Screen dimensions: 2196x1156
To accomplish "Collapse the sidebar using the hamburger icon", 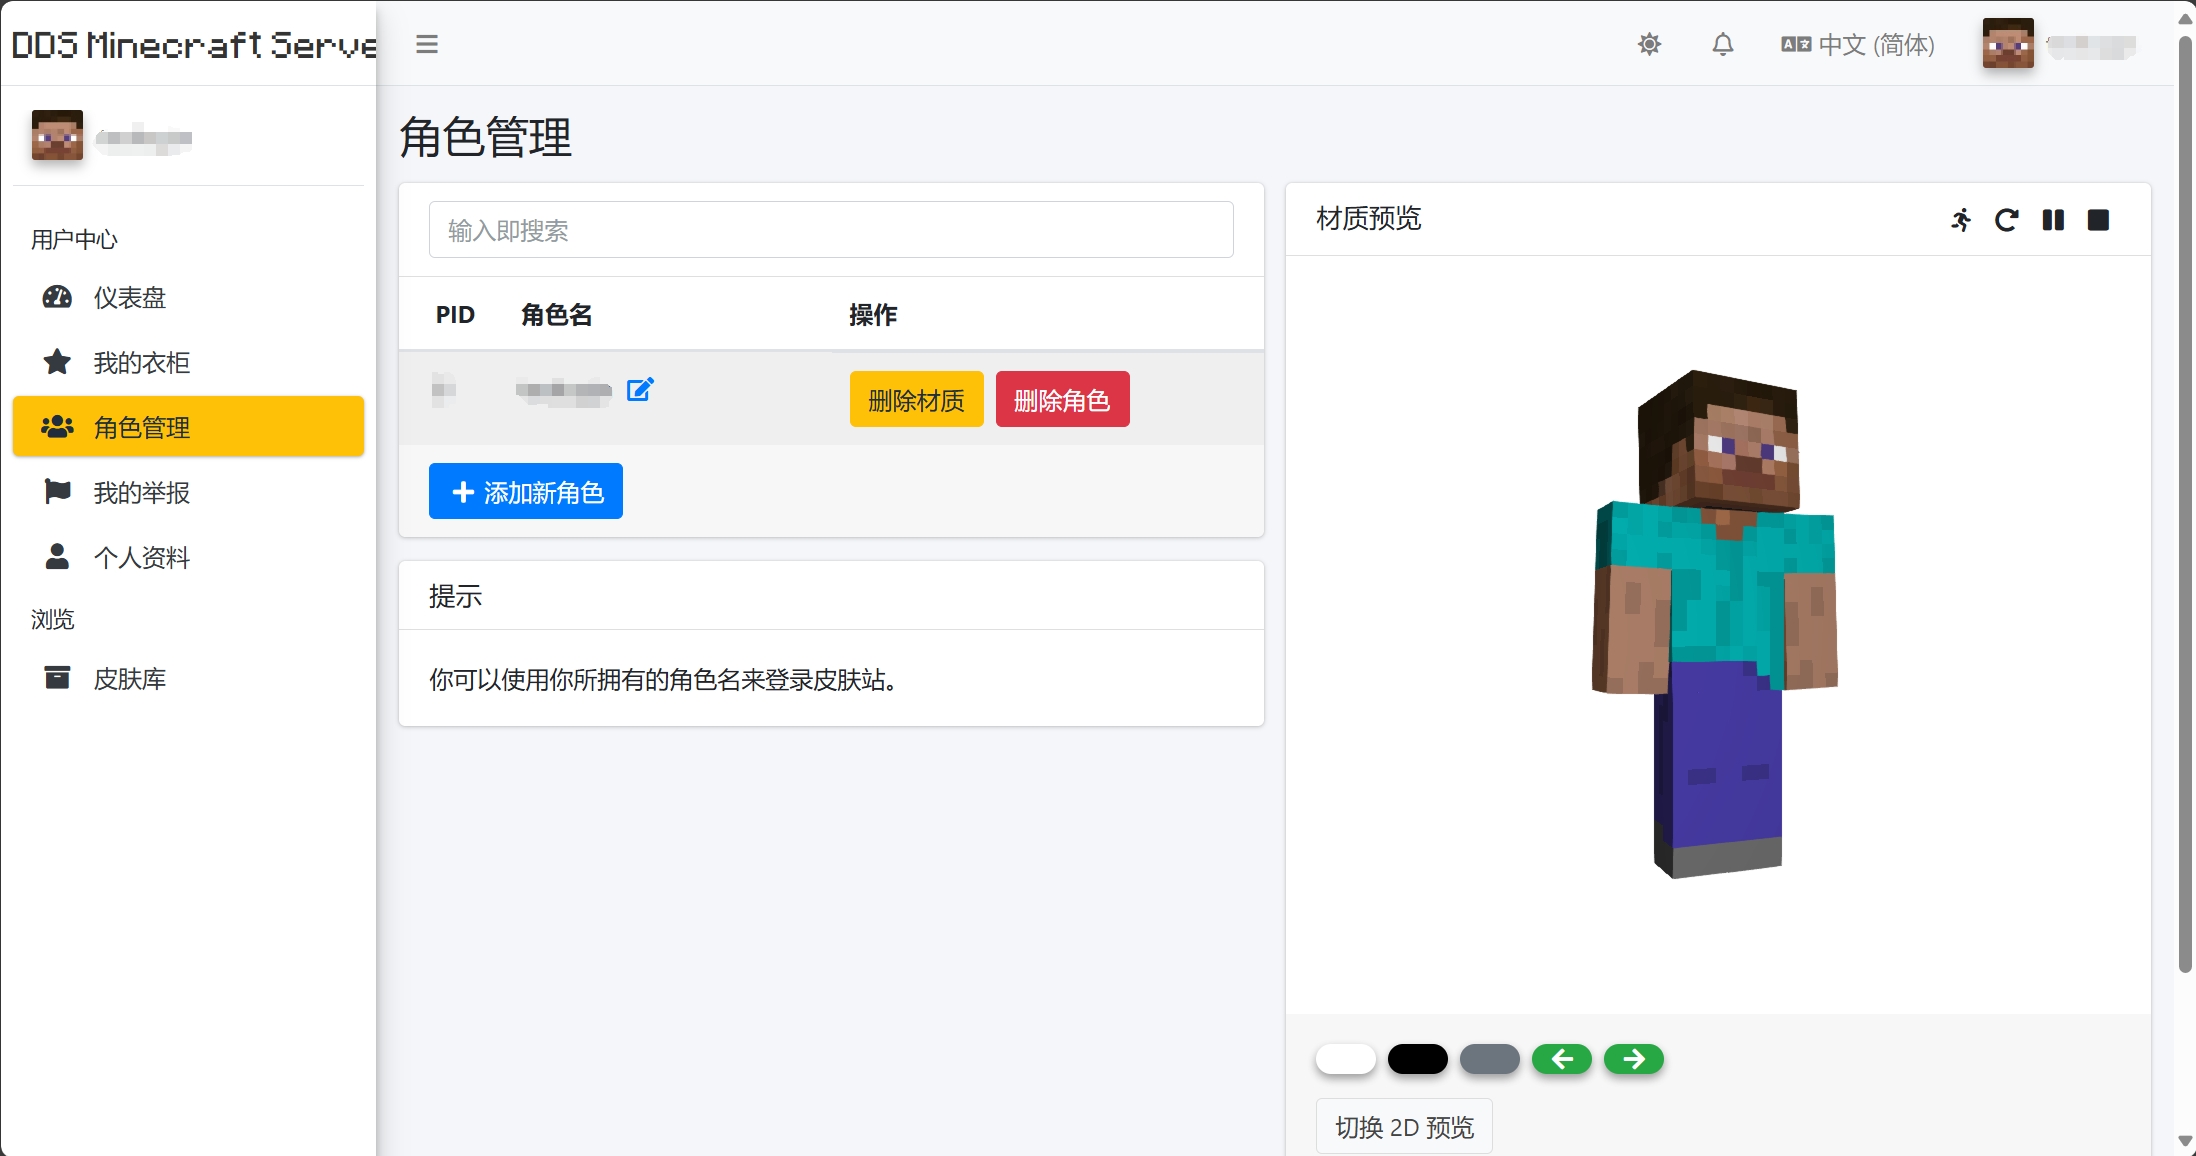I will coord(427,44).
